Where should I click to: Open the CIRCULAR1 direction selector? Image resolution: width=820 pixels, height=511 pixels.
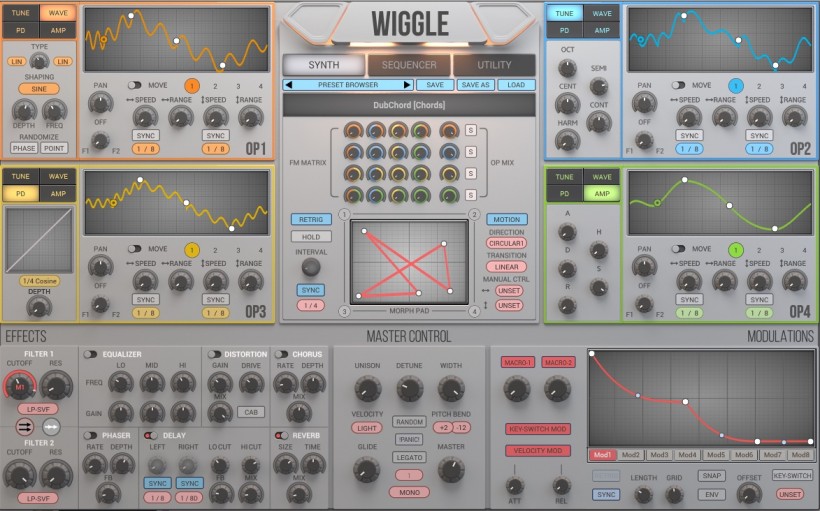507,242
